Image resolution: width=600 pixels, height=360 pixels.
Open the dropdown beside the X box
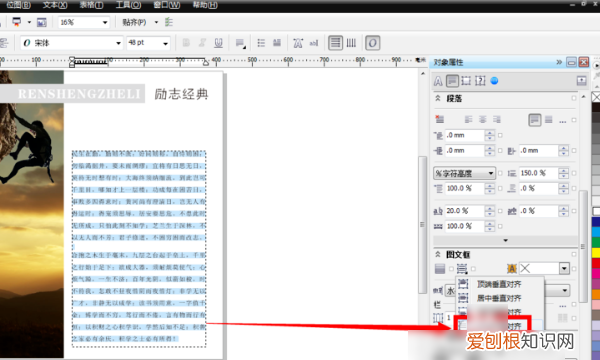(x=564, y=269)
